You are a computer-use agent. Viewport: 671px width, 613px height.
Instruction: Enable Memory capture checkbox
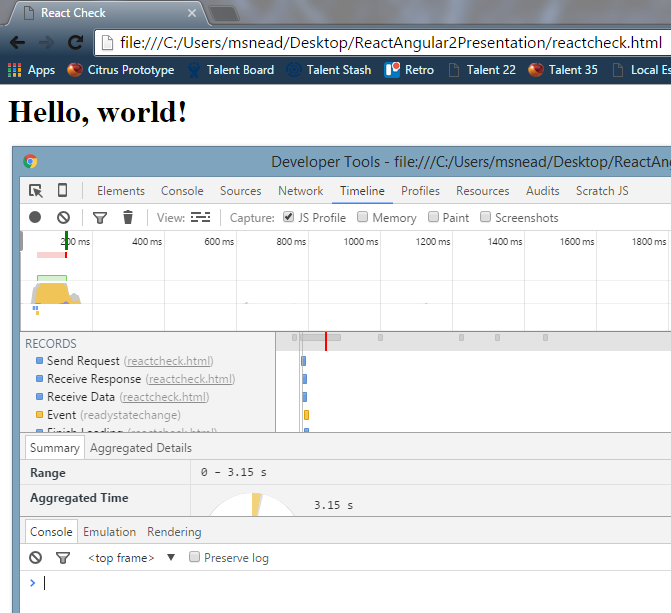click(362, 217)
